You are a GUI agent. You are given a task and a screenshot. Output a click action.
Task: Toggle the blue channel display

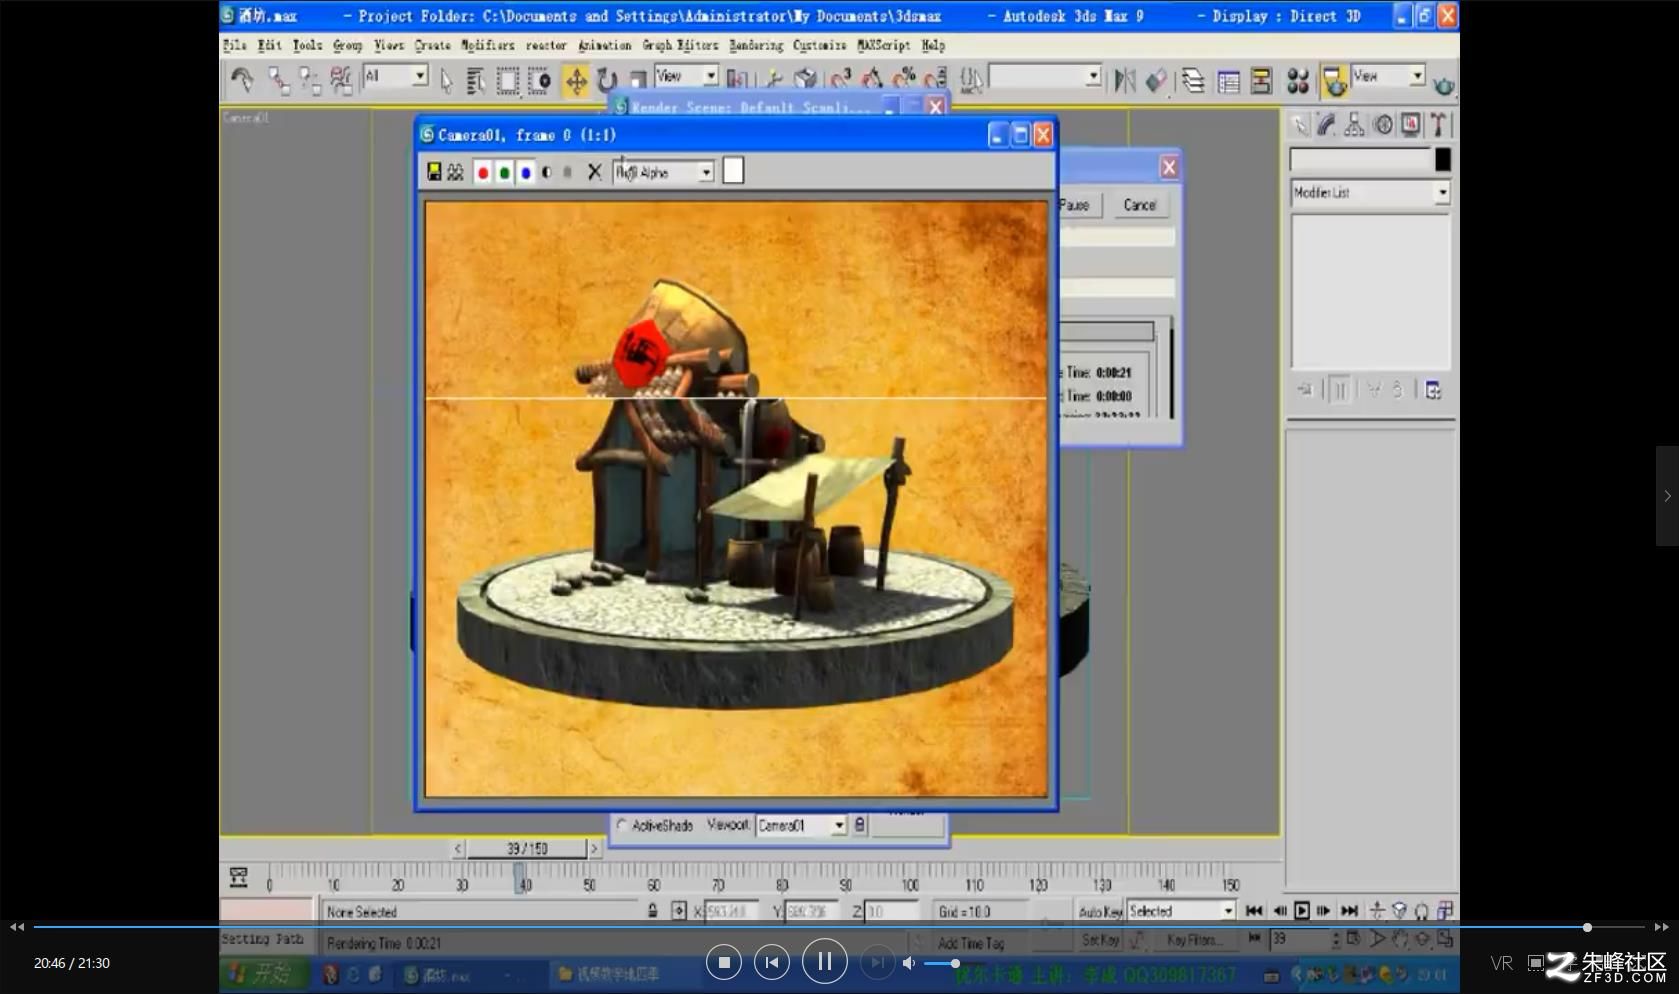tap(526, 172)
